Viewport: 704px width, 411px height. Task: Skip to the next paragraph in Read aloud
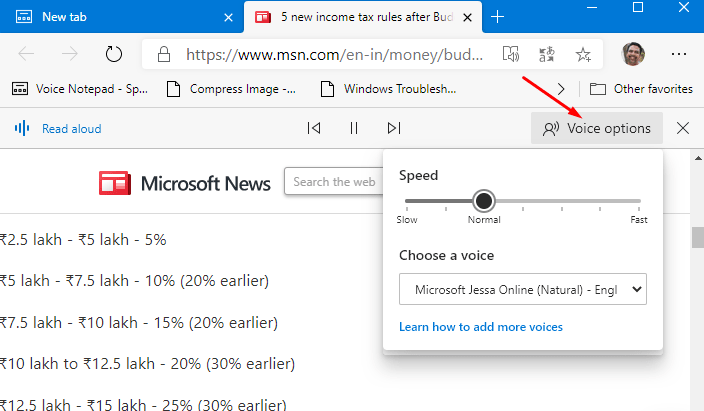click(x=394, y=128)
